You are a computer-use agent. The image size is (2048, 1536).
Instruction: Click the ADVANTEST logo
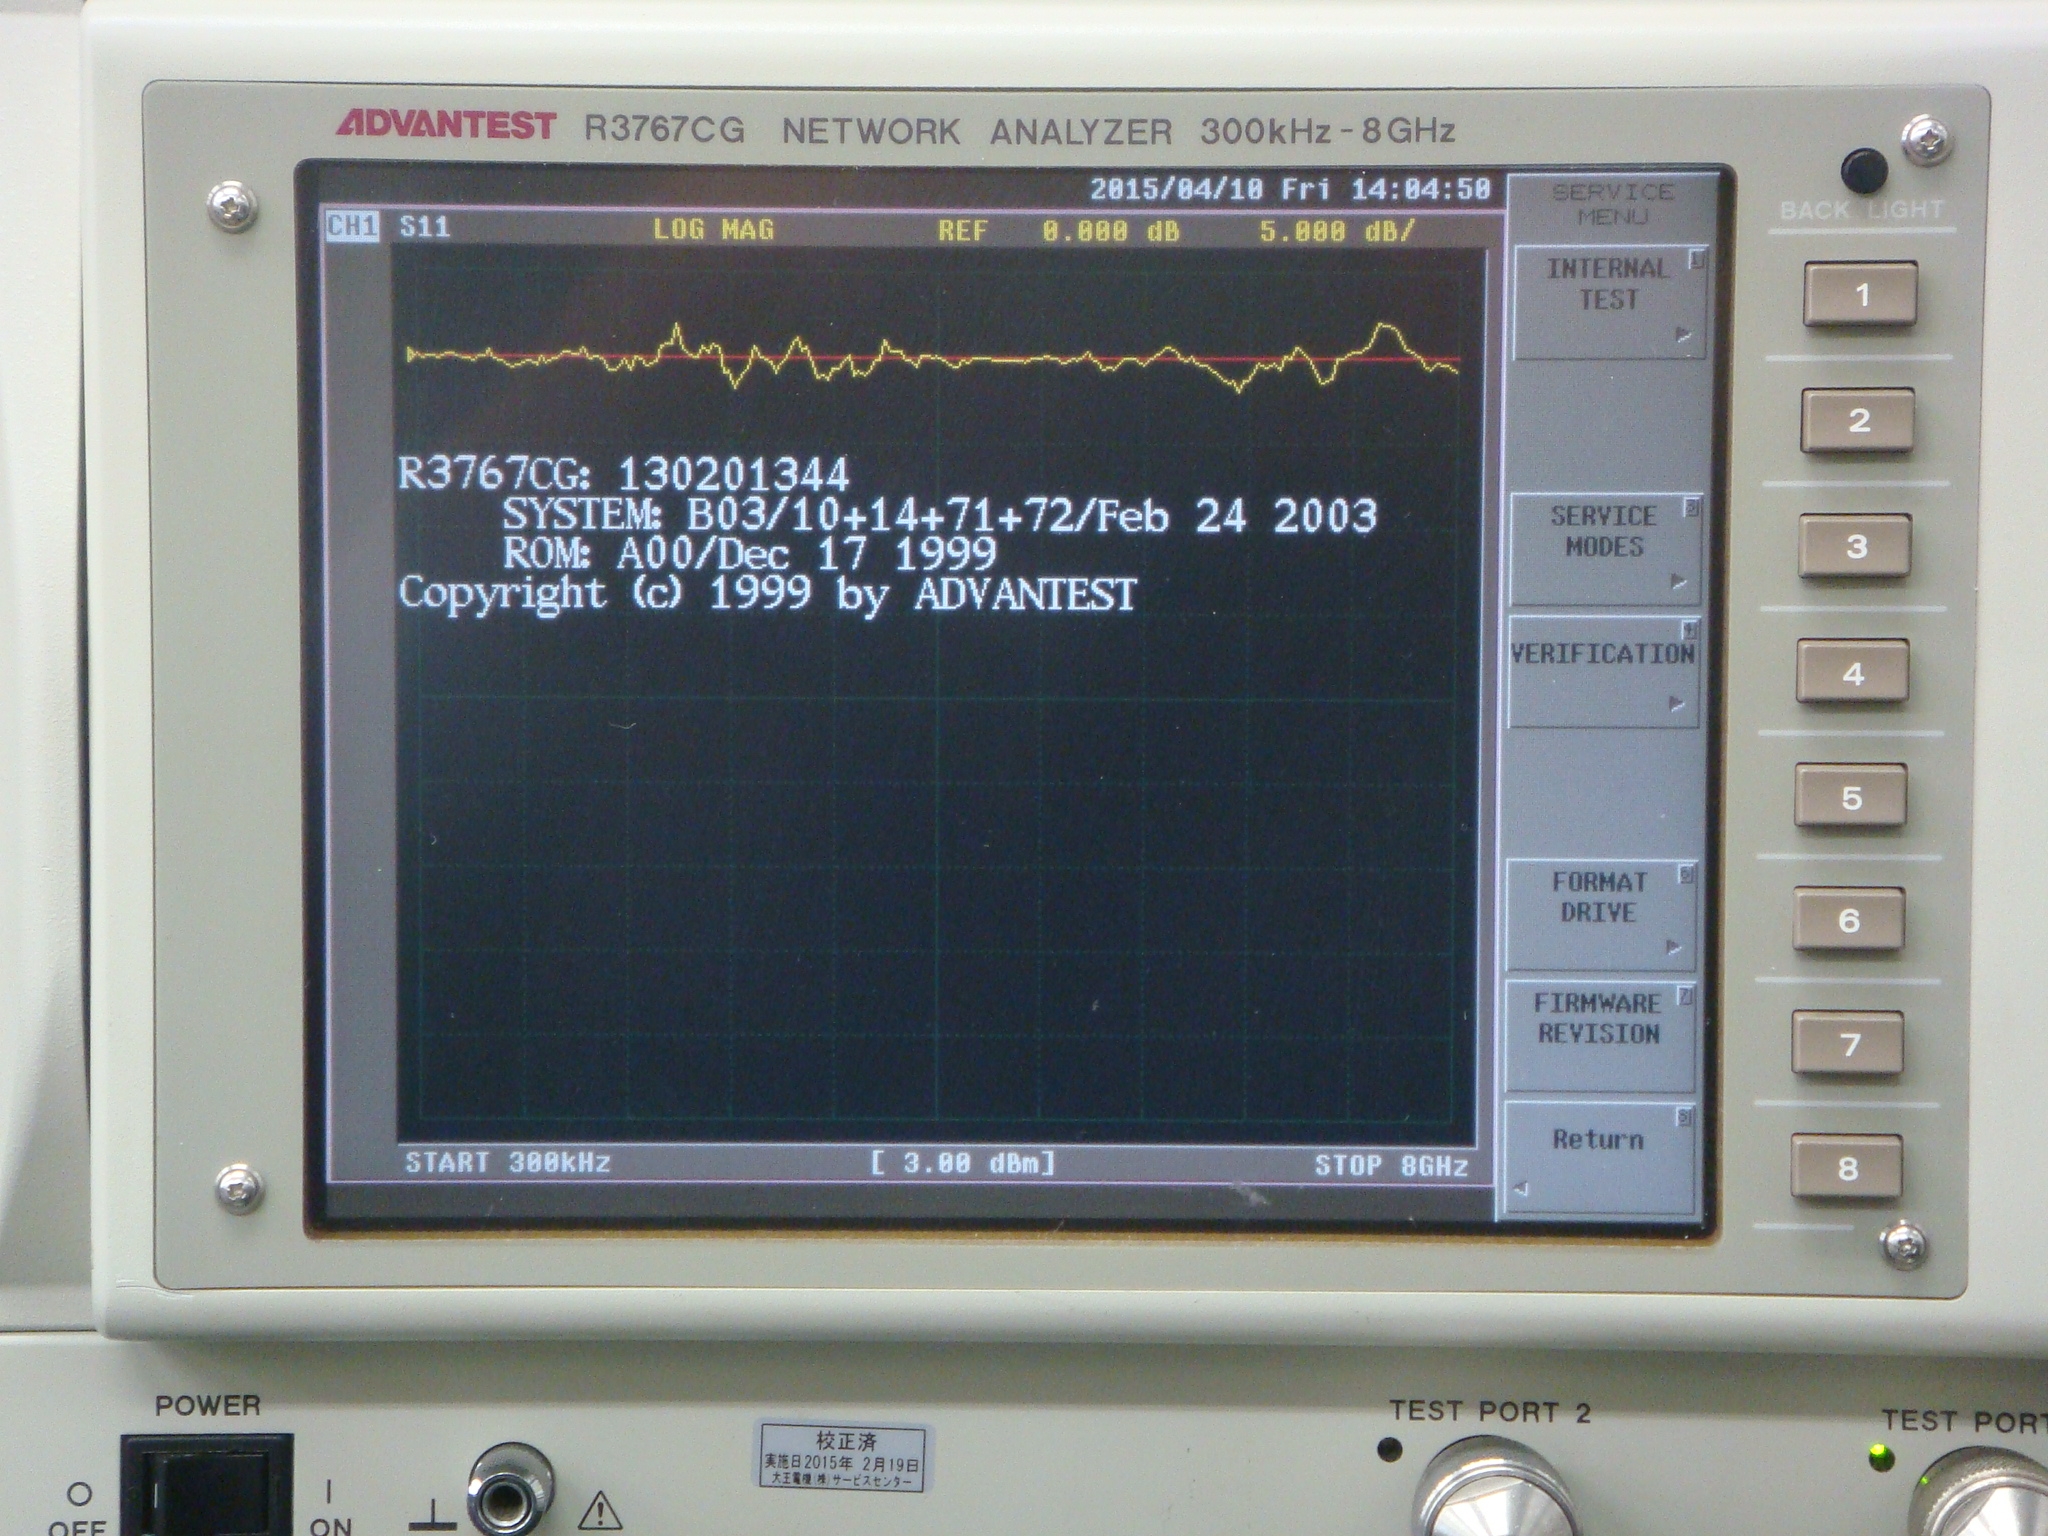[x=445, y=124]
